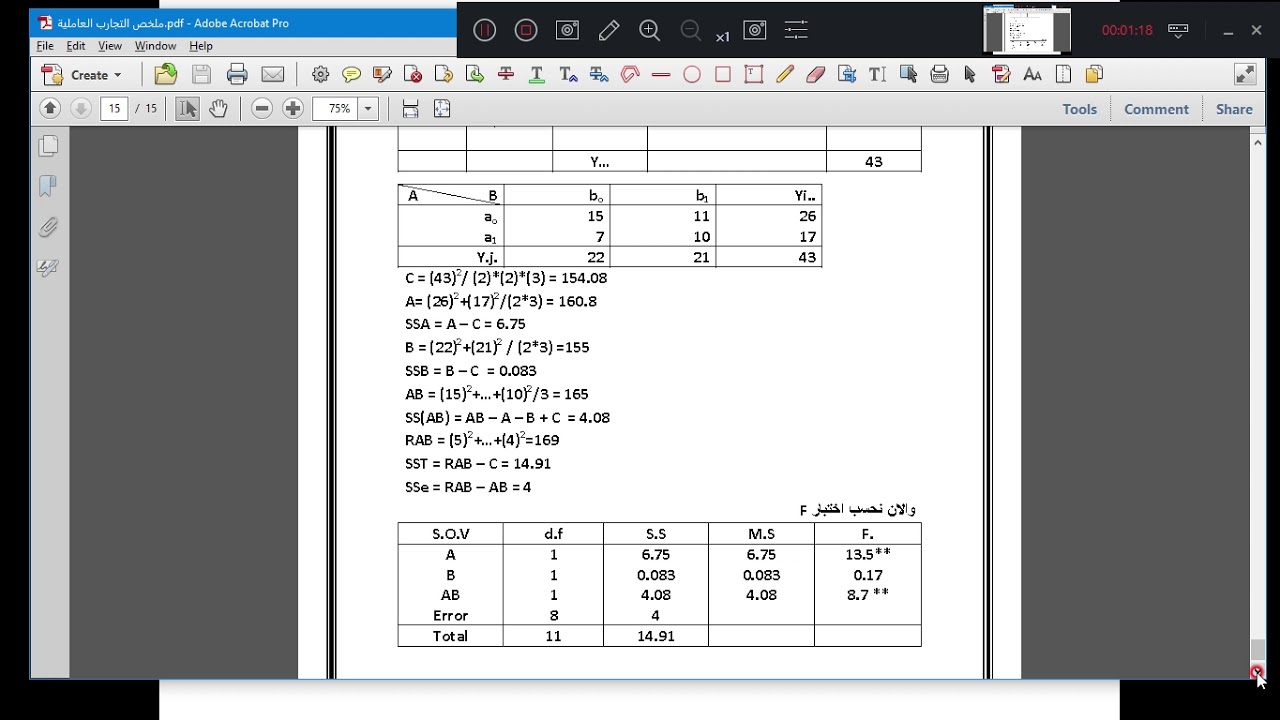Image resolution: width=1280 pixels, height=720 pixels.
Task: Open the File menu
Action: point(45,46)
